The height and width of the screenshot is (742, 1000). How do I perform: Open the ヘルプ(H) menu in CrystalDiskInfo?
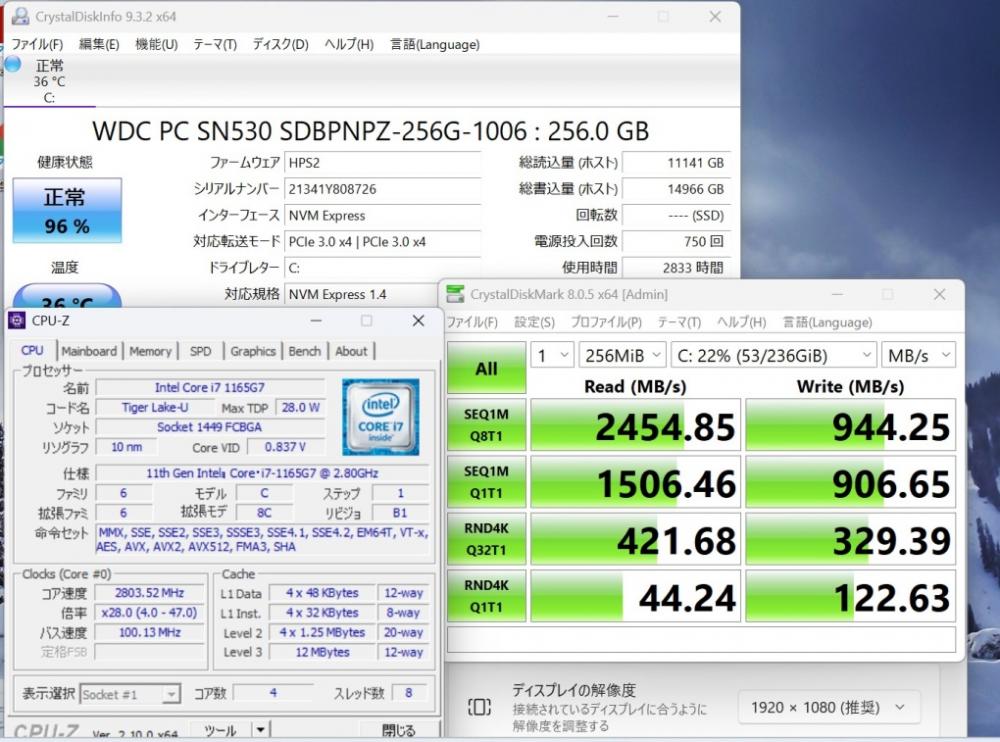point(349,45)
